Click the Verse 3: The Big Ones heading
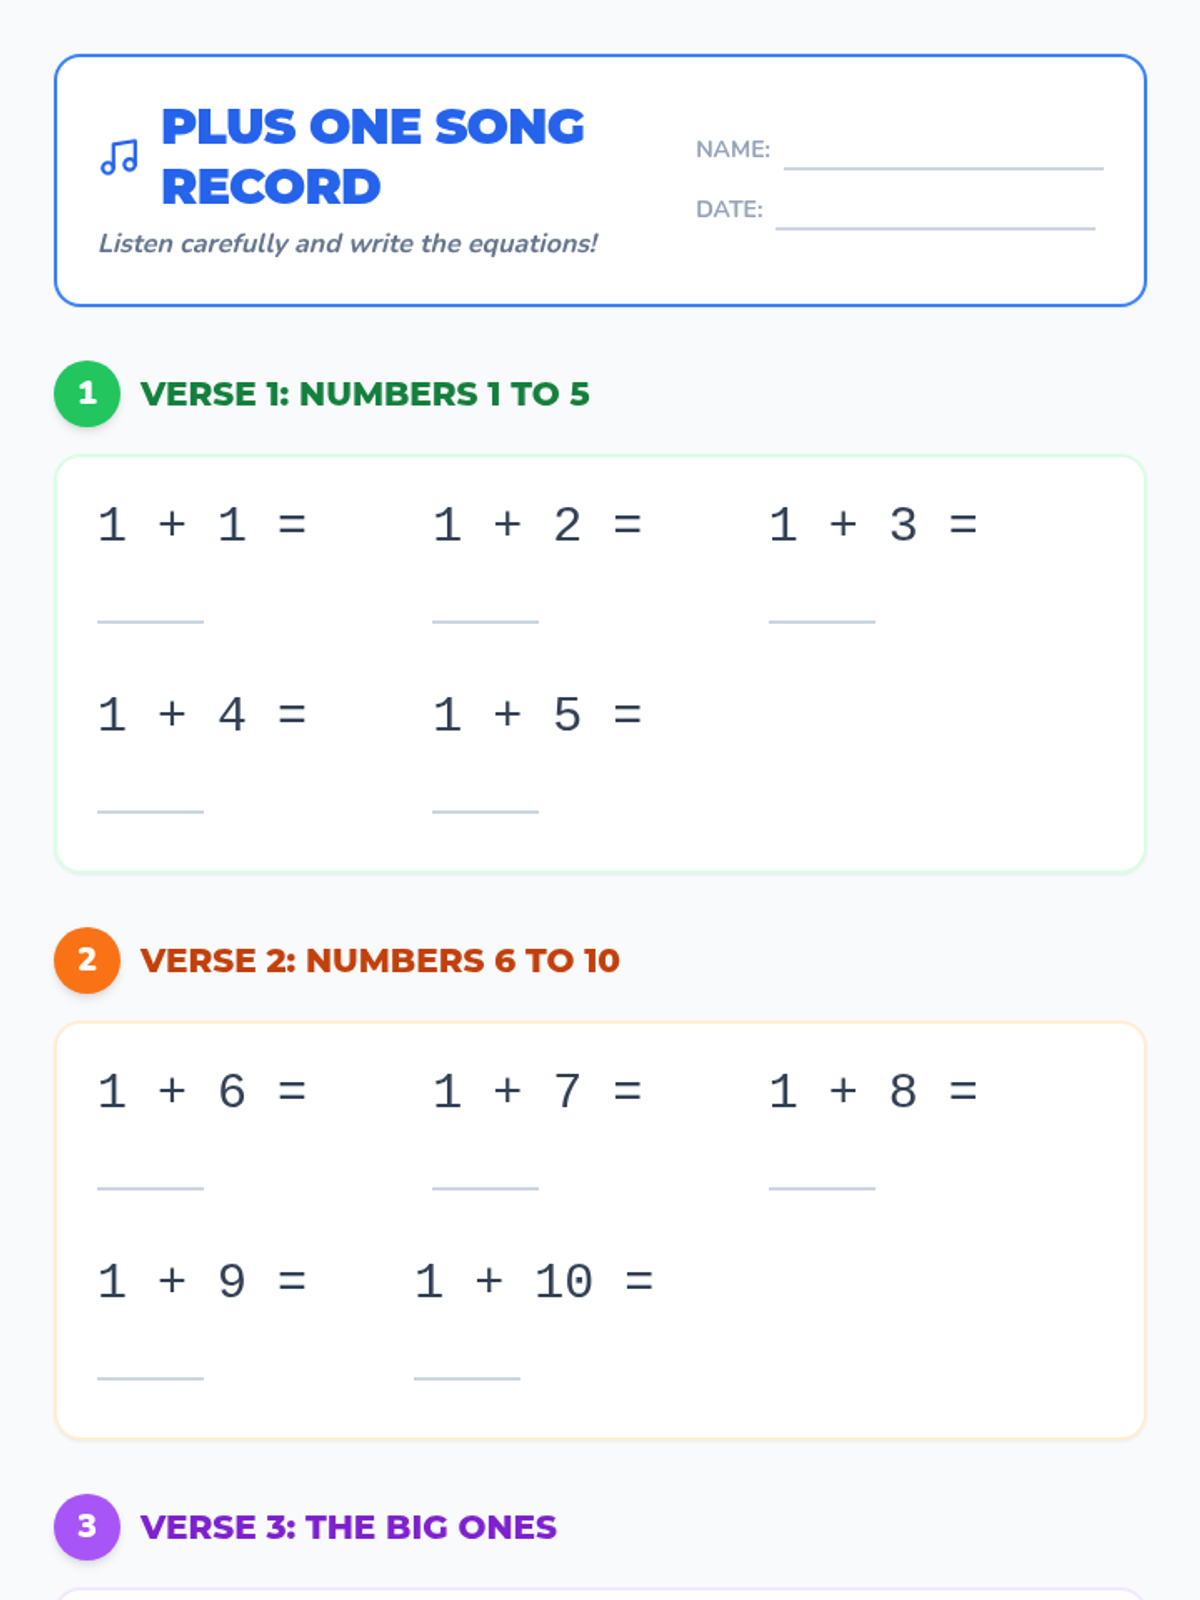The image size is (1200, 1600). 348,1528
